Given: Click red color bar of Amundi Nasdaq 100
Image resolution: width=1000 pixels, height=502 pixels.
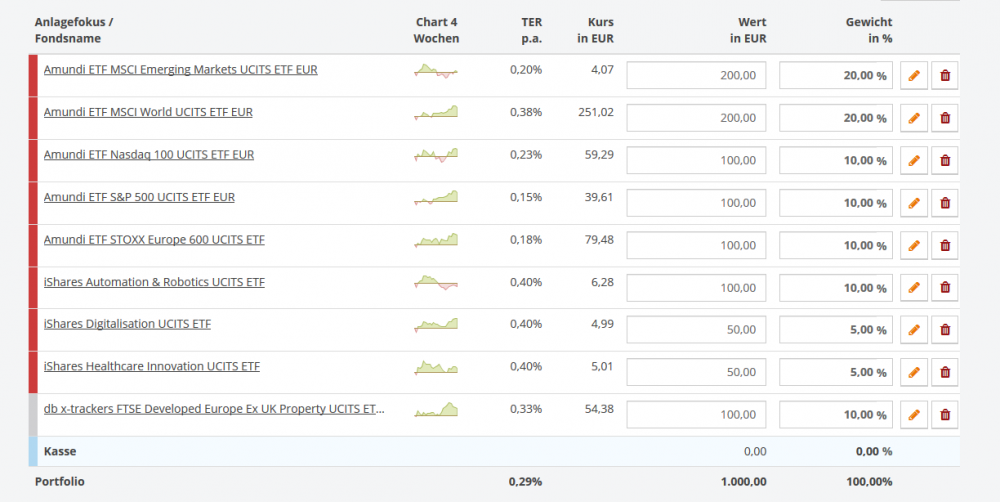Looking at the screenshot, I should [x=33, y=160].
